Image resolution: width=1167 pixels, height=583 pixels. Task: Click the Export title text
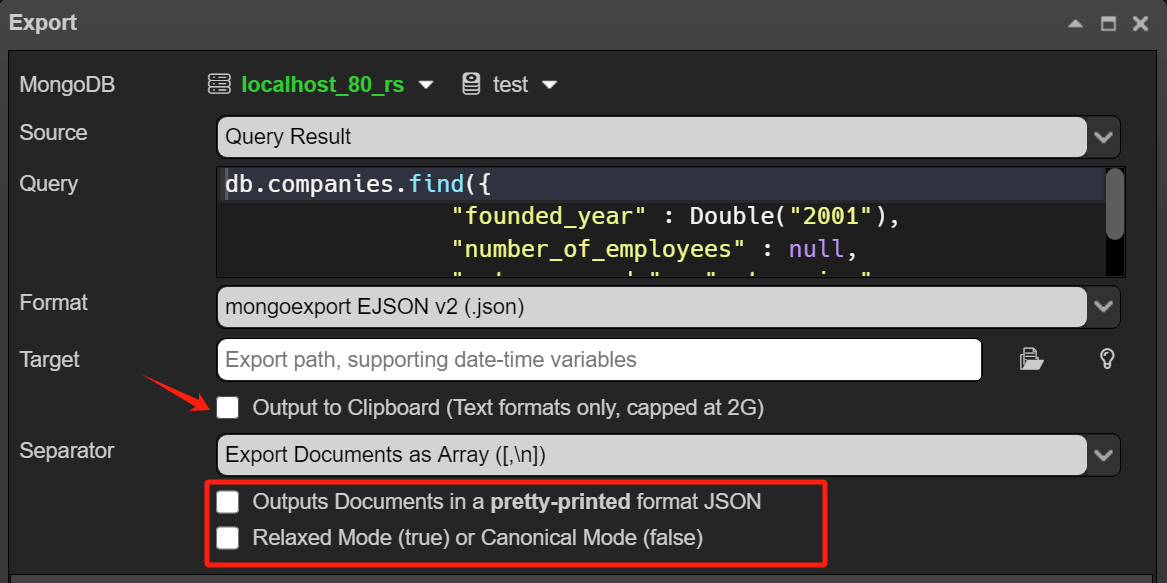(x=43, y=22)
